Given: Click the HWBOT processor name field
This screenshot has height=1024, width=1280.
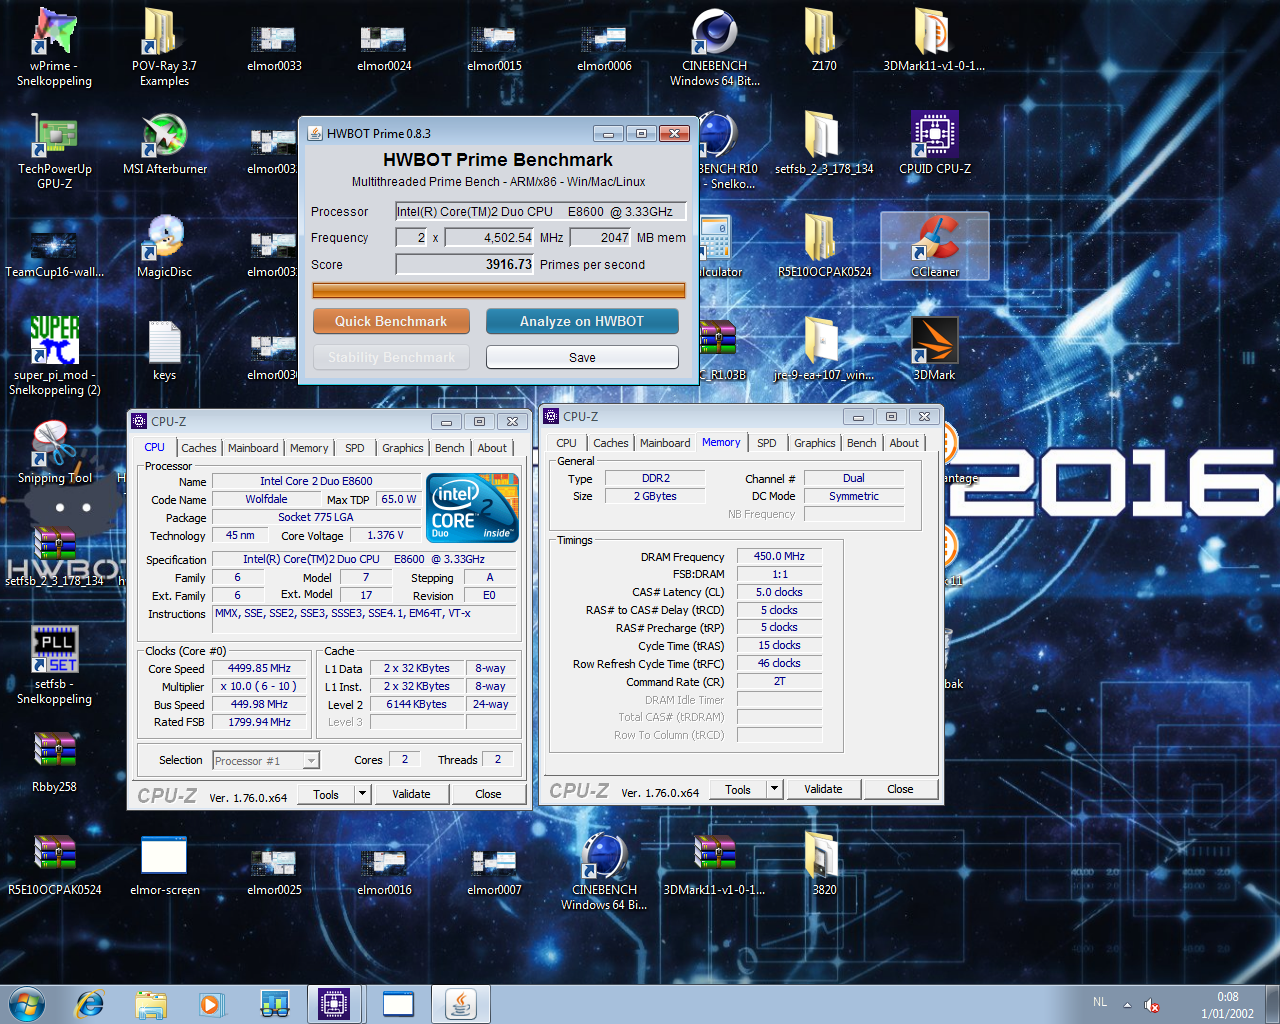Looking at the screenshot, I should [x=541, y=211].
